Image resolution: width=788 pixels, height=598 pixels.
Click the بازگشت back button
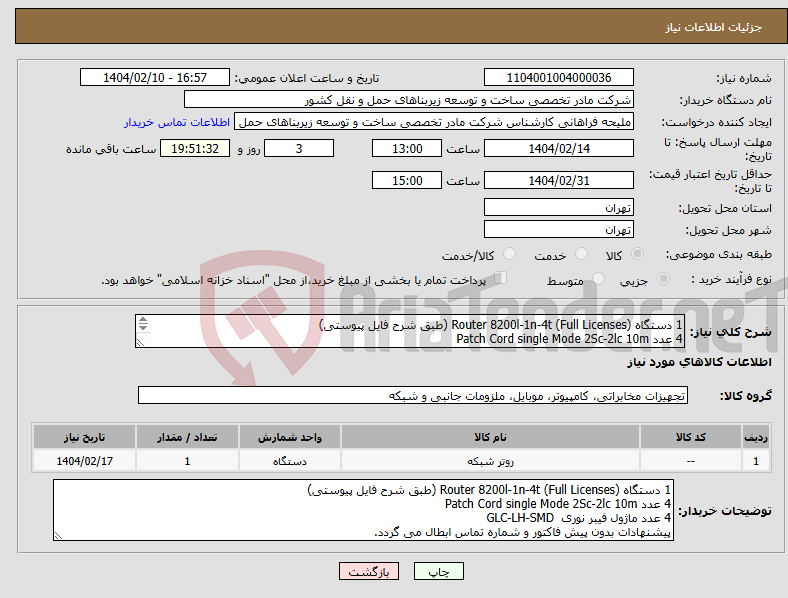click(x=369, y=572)
